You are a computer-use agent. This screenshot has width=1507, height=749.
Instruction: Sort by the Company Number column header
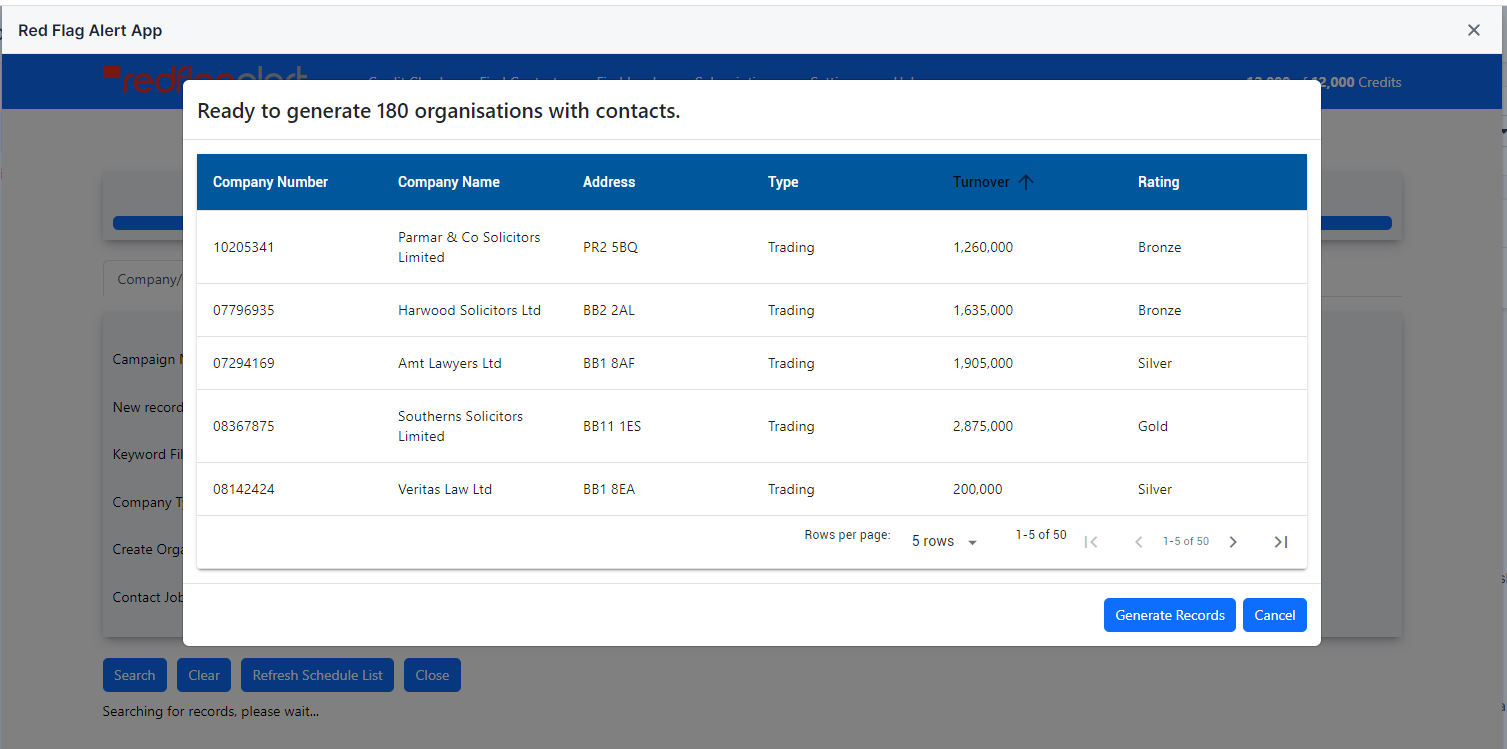[270, 182]
